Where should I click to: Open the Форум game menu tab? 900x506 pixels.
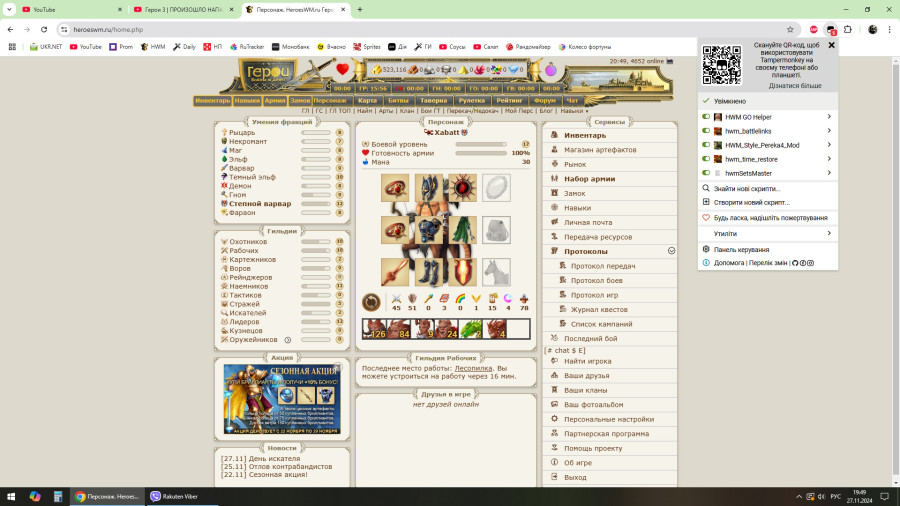(545, 101)
